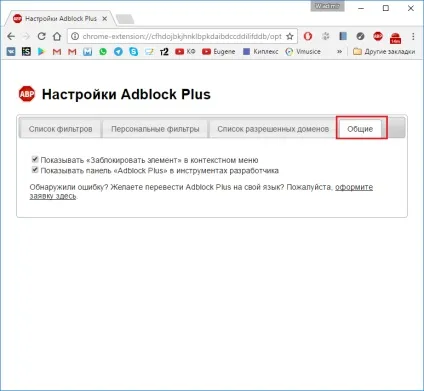The image size is (424, 391).
Task: Open the Google Play bookmark
Action: (41, 52)
